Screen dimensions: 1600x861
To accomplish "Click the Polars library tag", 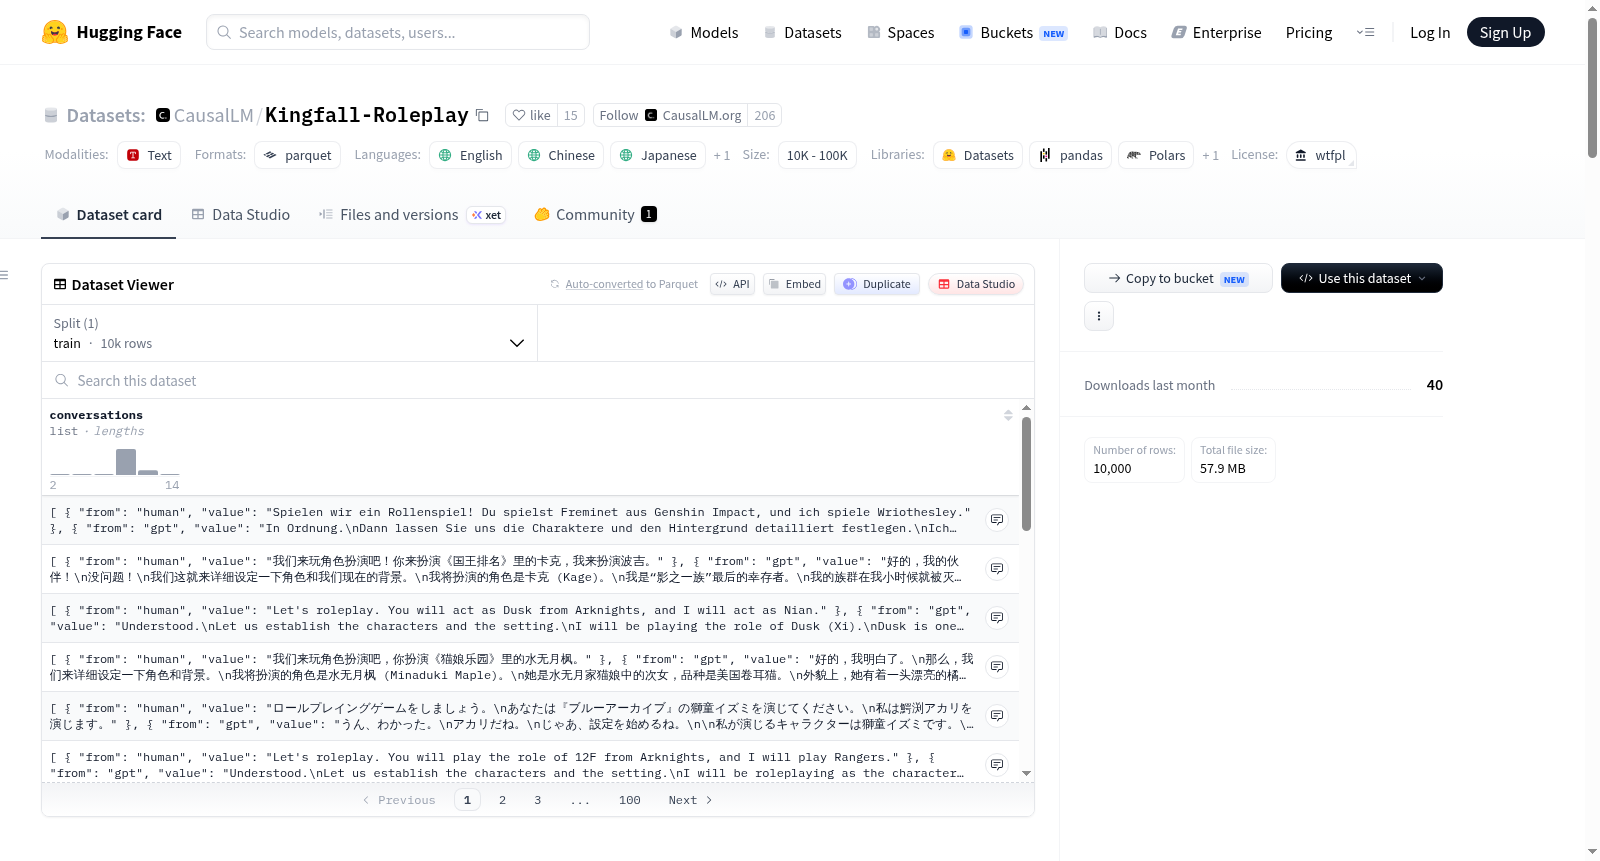I will tap(1156, 155).
